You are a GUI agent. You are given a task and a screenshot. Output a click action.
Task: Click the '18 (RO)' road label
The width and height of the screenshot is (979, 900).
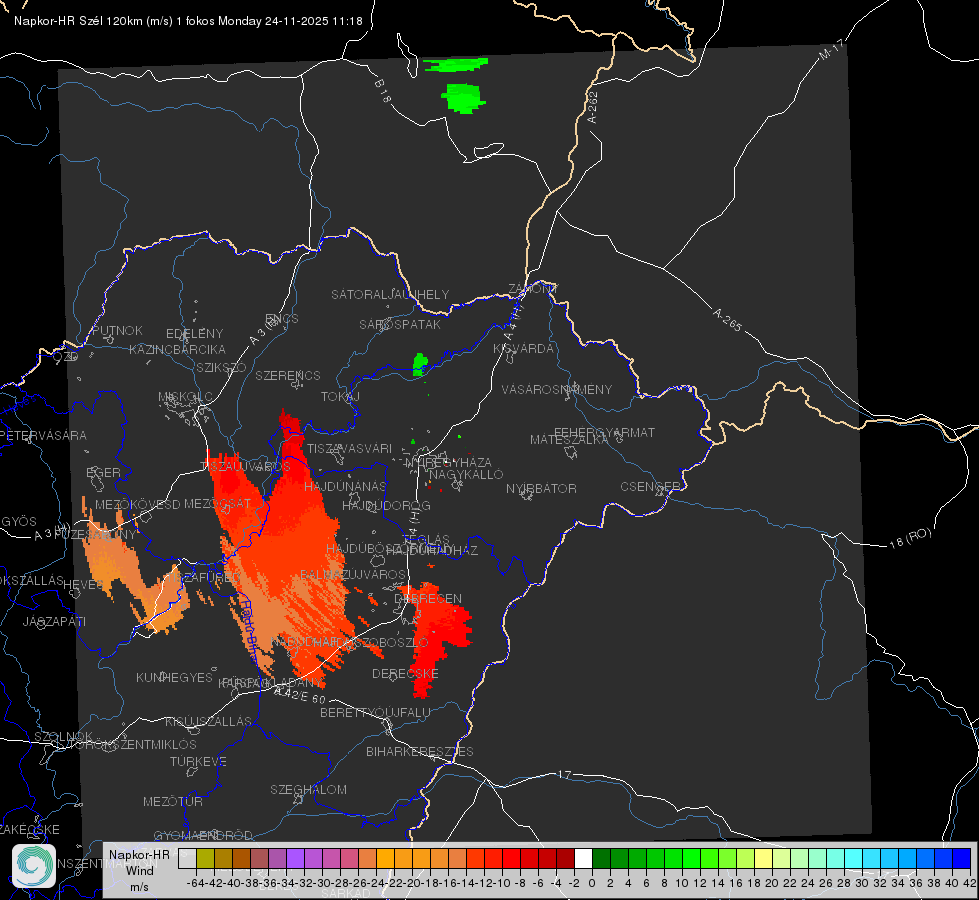910,538
